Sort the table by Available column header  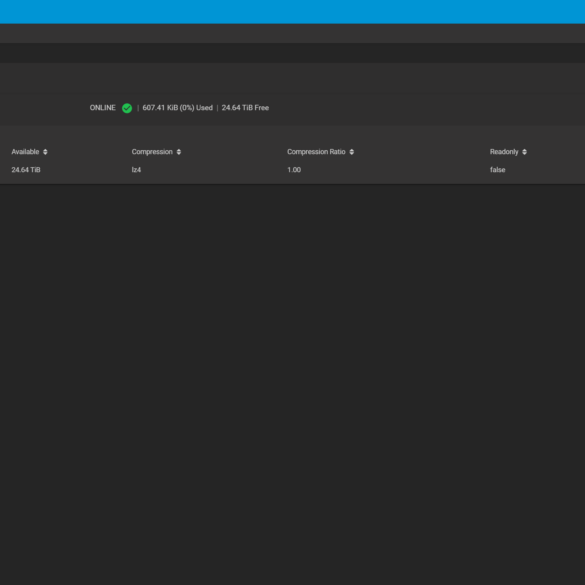click(x=25, y=152)
